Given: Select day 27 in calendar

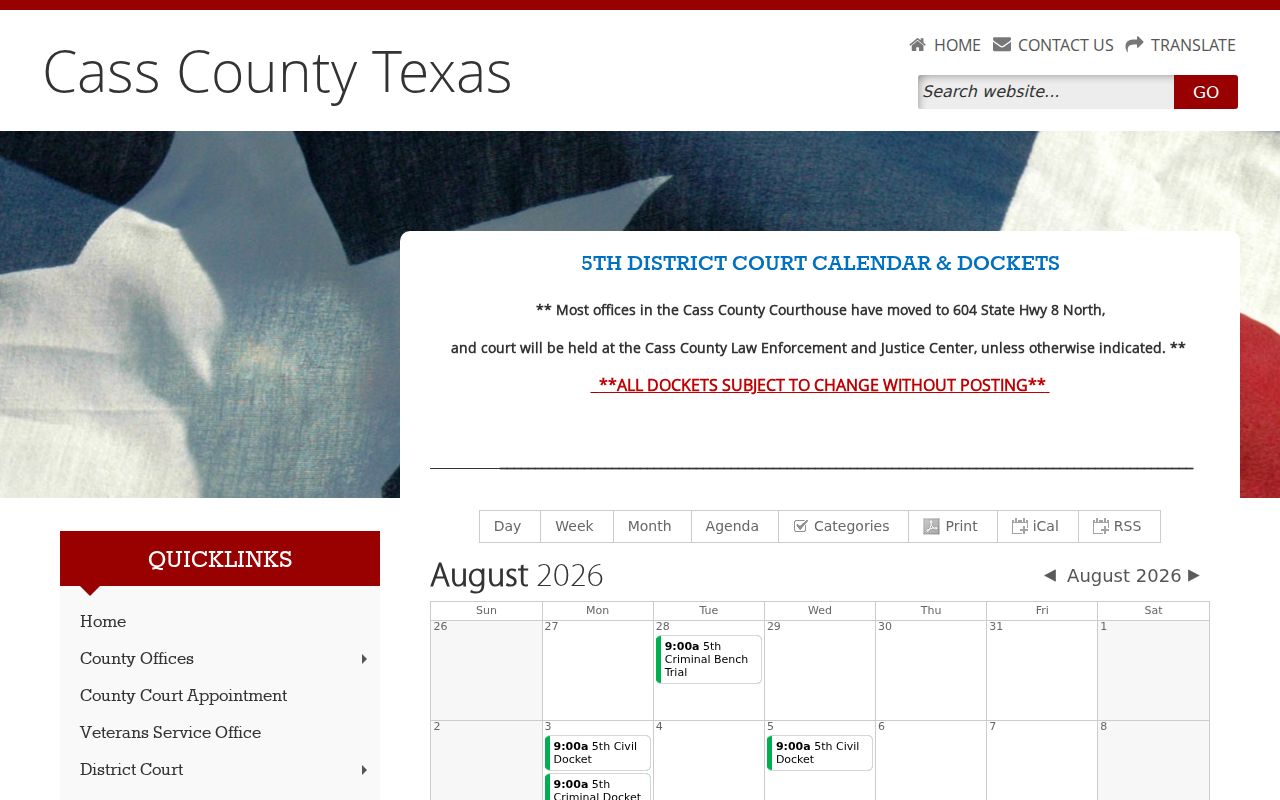Looking at the screenshot, I should (551, 627).
